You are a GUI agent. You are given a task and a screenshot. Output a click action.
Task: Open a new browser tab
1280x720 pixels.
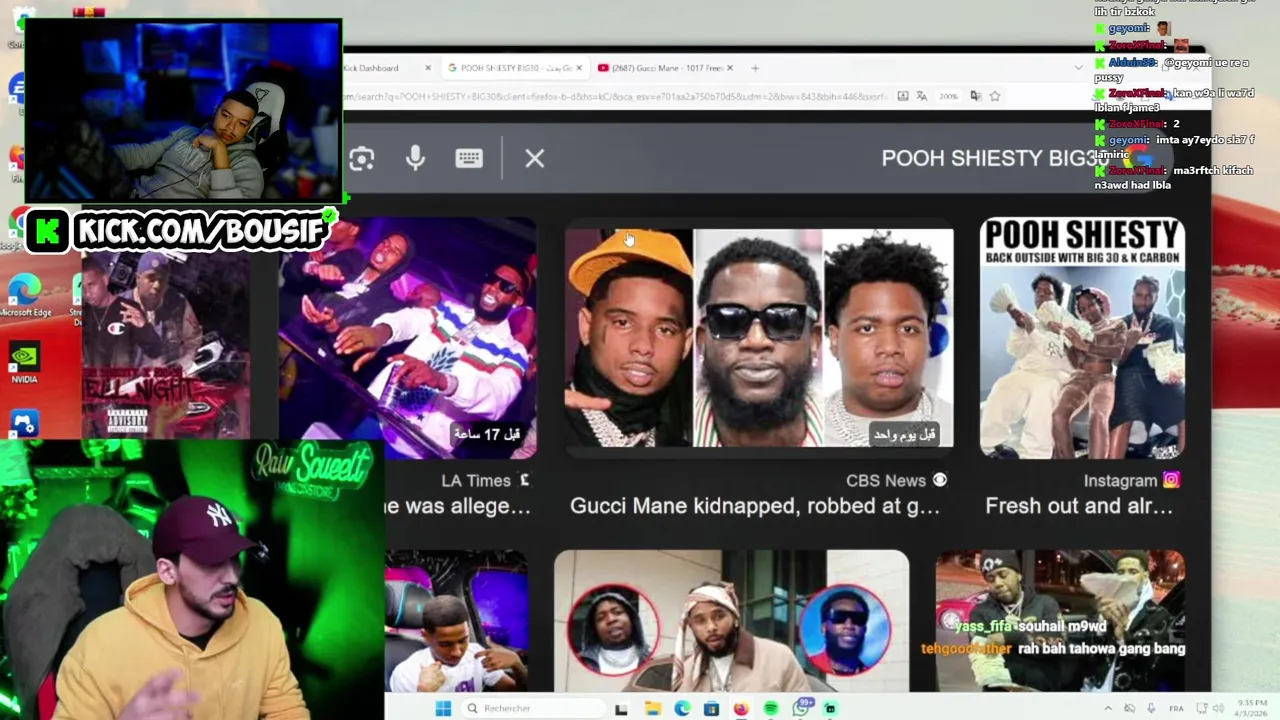click(755, 68)
